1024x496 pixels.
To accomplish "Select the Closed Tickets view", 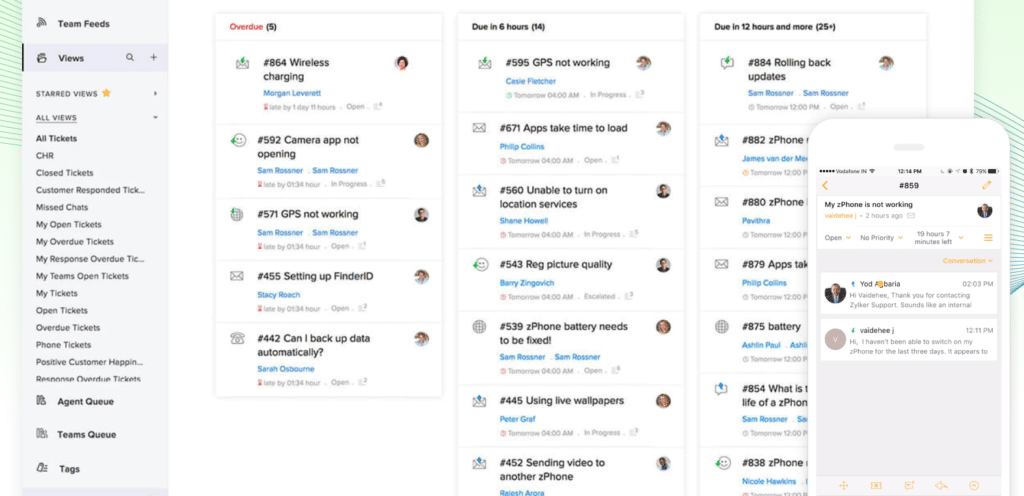I will point(65,173).
